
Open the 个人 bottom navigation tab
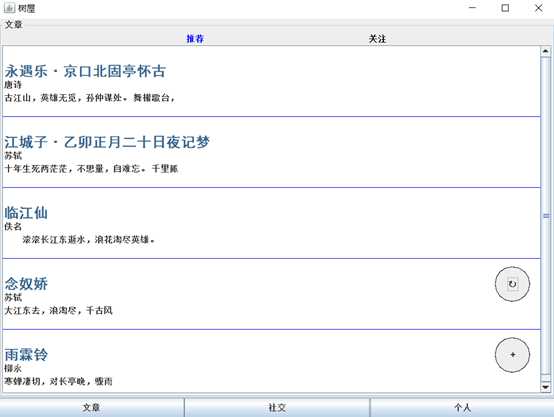point(462,407)
